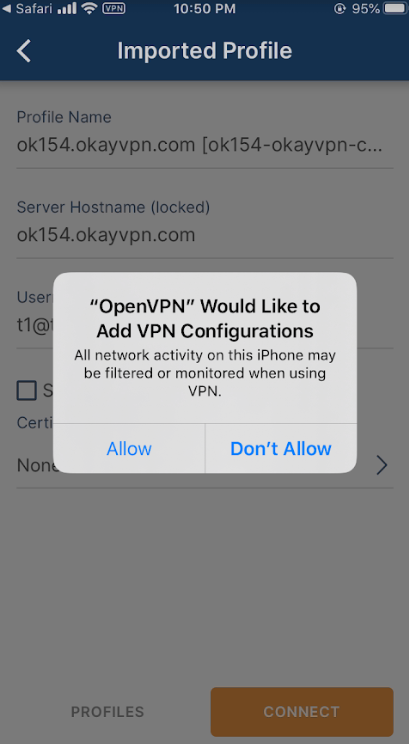Allow OpenVPN to add VPN configurations
Image resolution: width=409 pixels, height=744 pixels.
click(129, 448)
